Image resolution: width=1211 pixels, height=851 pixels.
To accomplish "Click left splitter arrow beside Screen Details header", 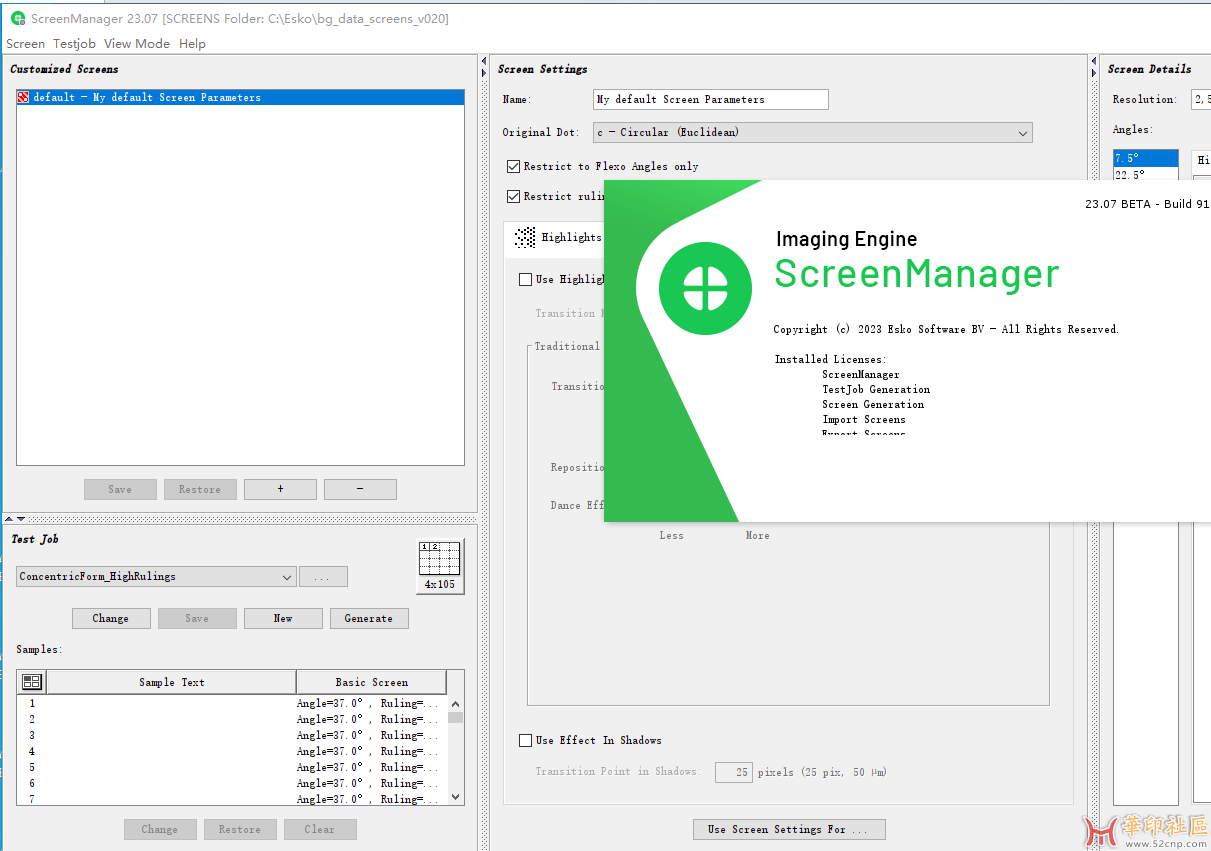I will point(1094,62).
